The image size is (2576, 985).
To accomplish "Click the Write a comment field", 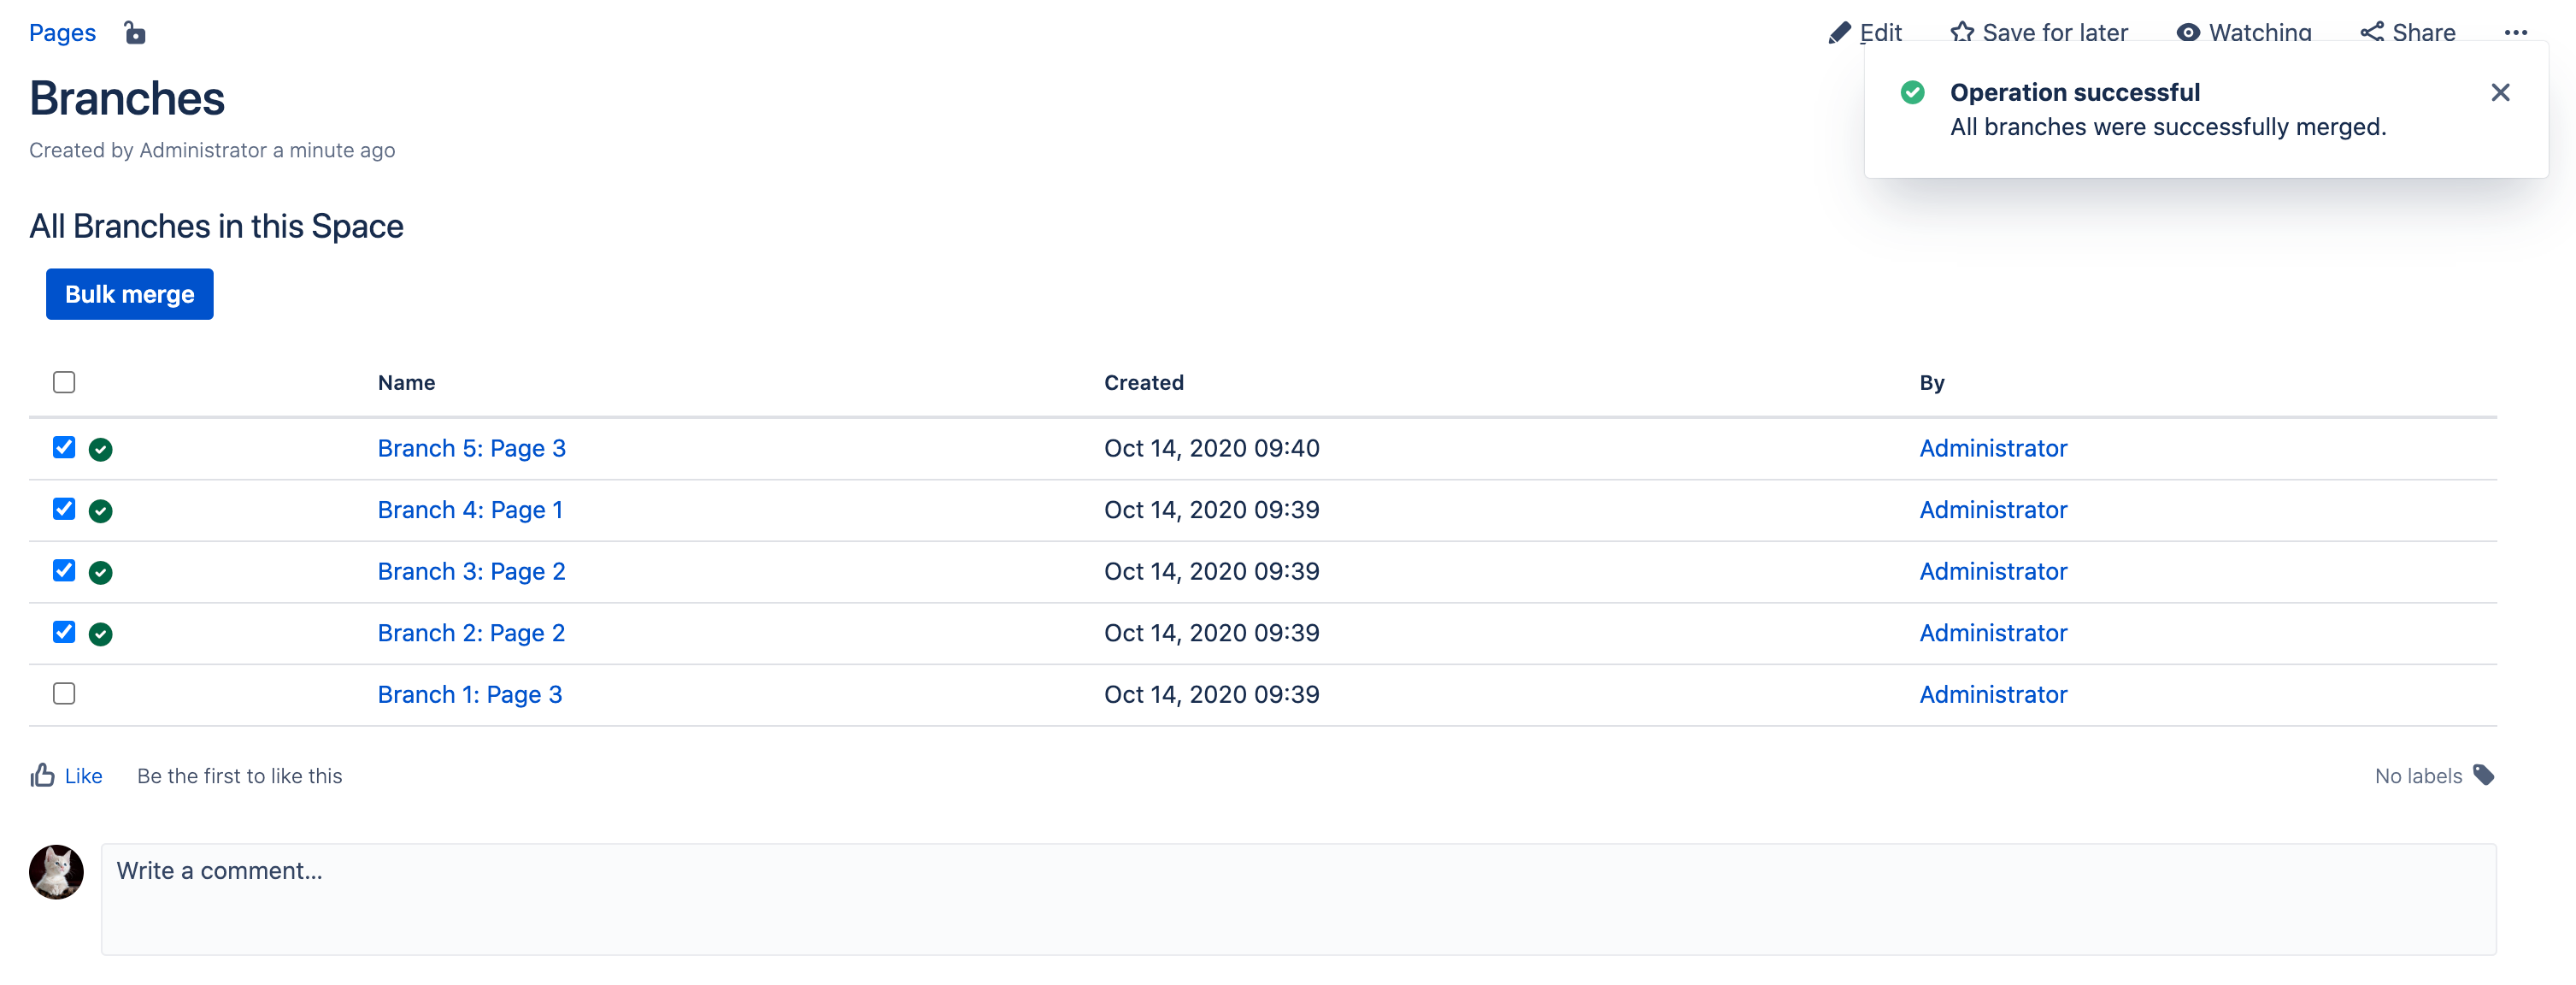I will (x=1297, y=898).
